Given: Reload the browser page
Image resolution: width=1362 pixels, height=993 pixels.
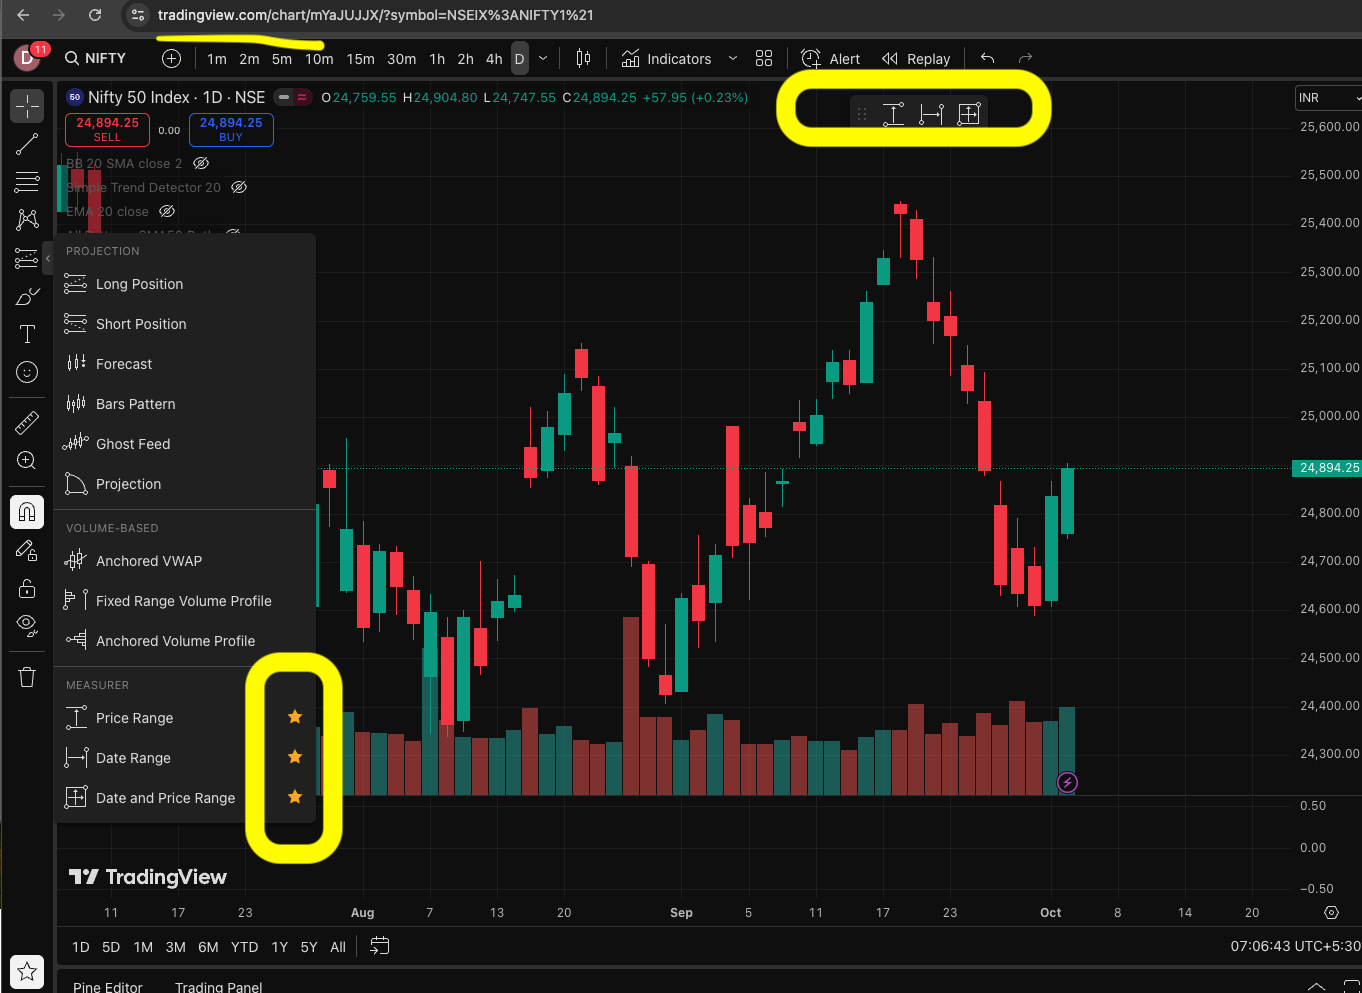Looking at the screenshot, I should pyautogui.click(x=95, y=15).
